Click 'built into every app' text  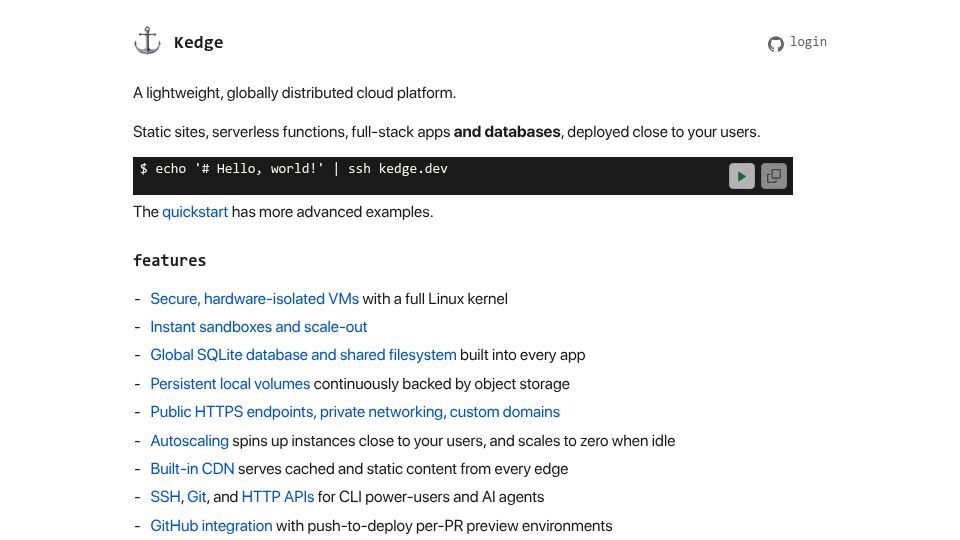pos(523,355)
